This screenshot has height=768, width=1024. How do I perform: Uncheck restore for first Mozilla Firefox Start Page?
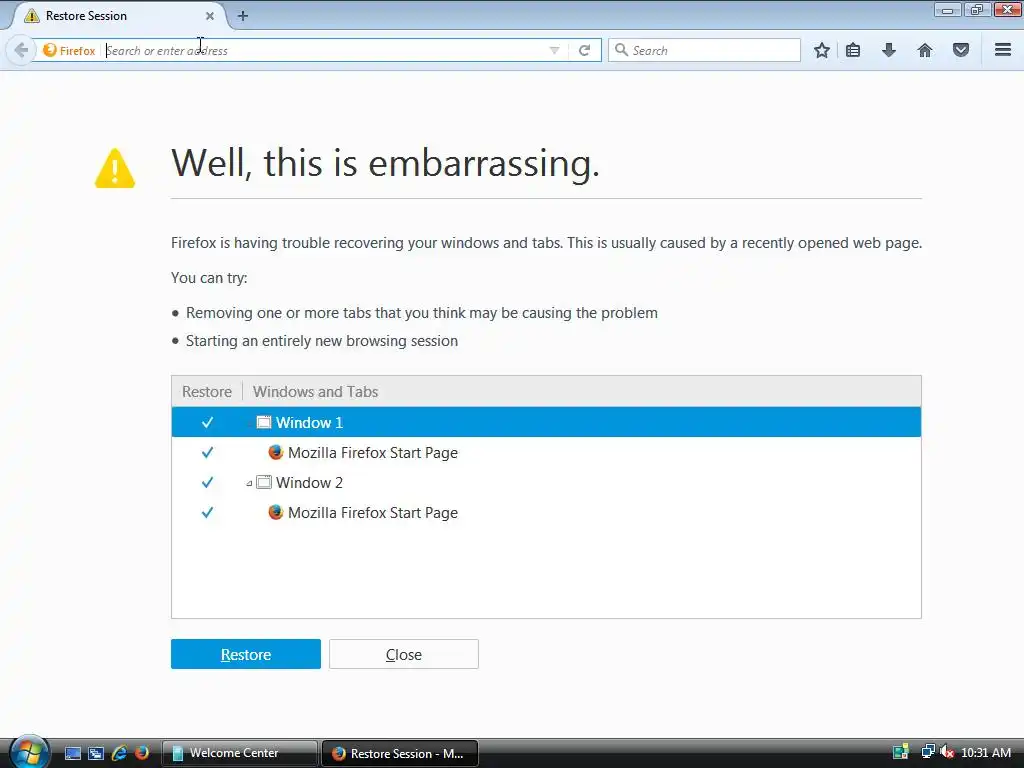[x=207, y=453]
